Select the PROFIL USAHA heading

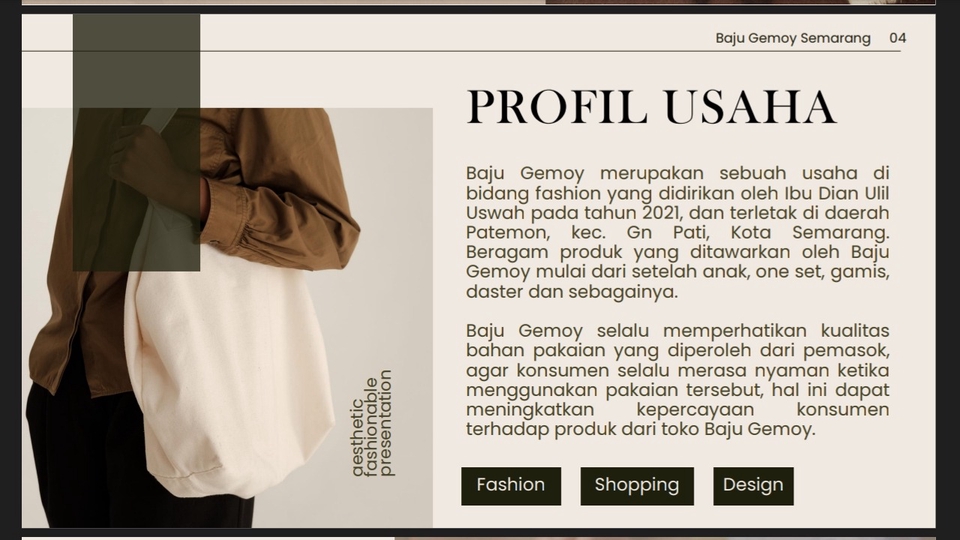click(x=651, y=107)
